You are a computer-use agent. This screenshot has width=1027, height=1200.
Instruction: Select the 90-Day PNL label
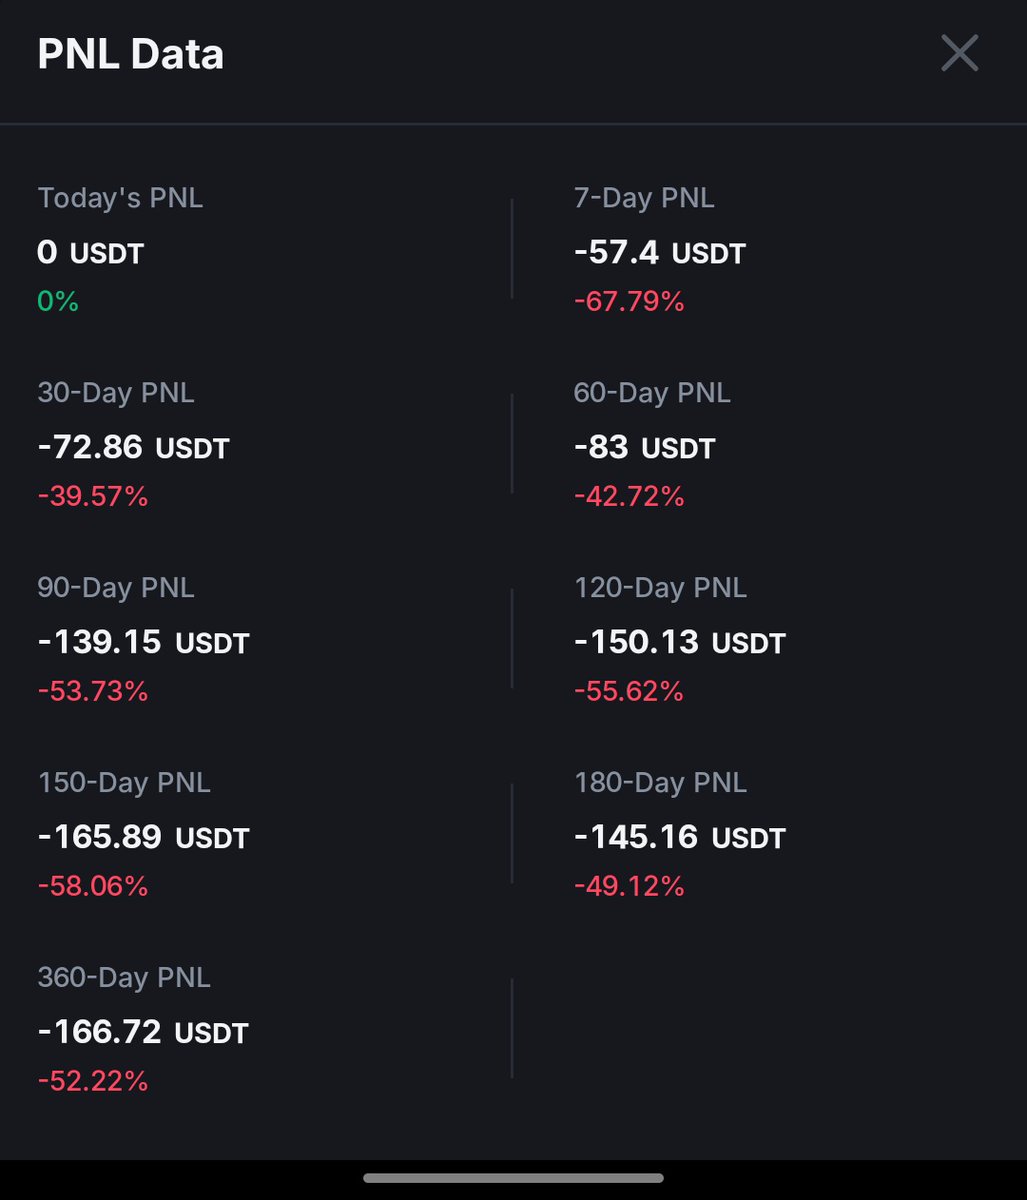click(x=116, y=588)
